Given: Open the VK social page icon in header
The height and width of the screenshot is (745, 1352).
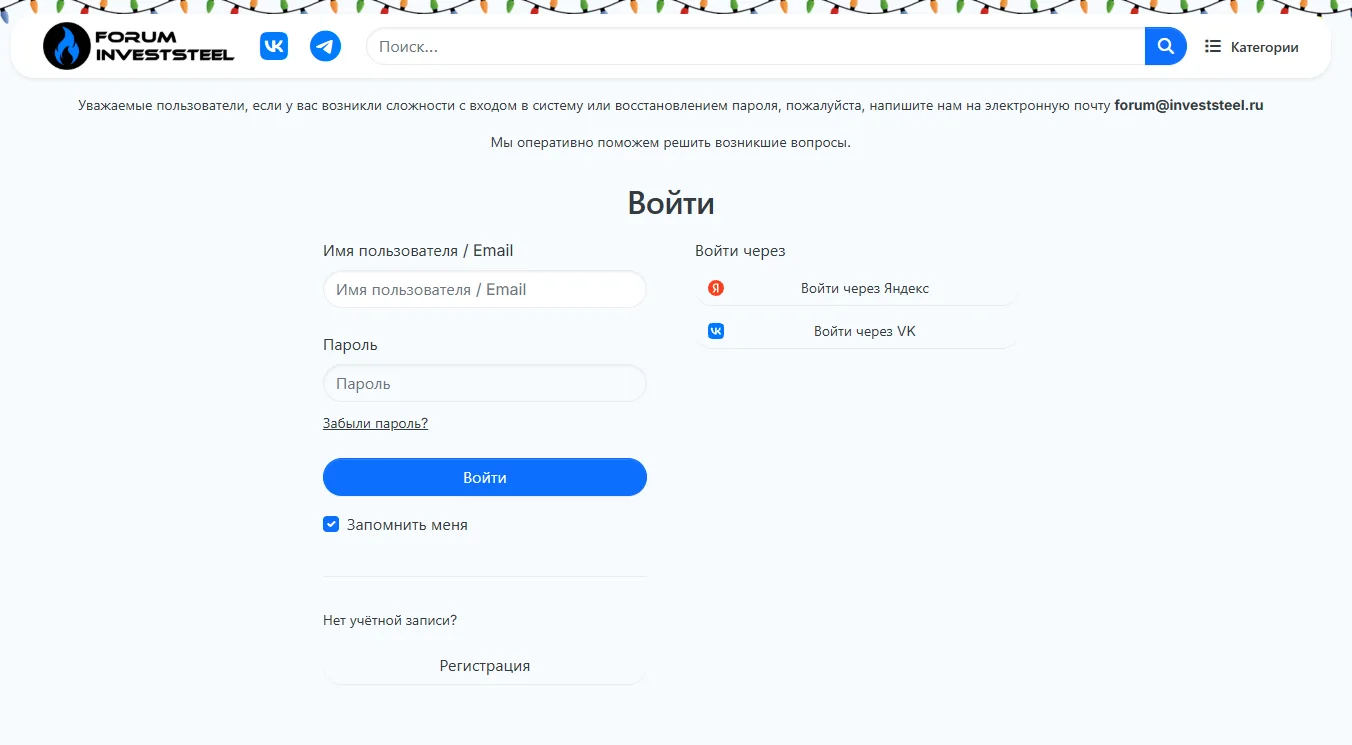Looking at the screenshot, I should [274, 46].
